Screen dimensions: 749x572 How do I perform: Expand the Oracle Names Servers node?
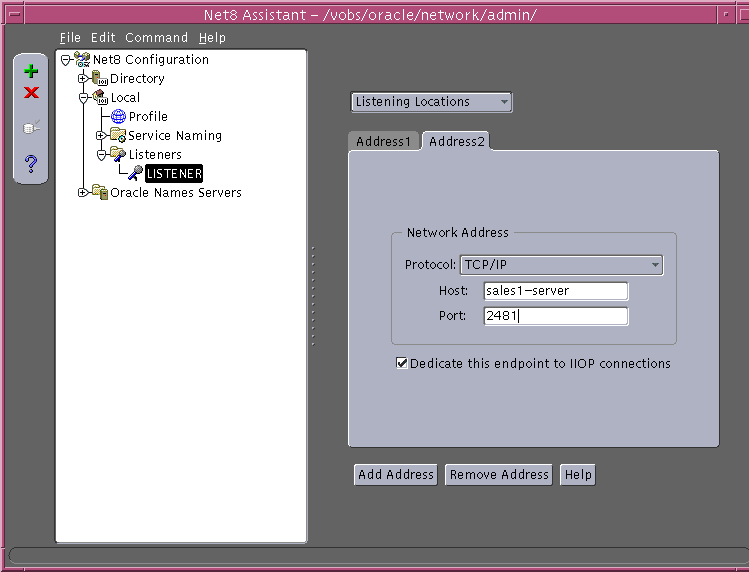(83, 192)
